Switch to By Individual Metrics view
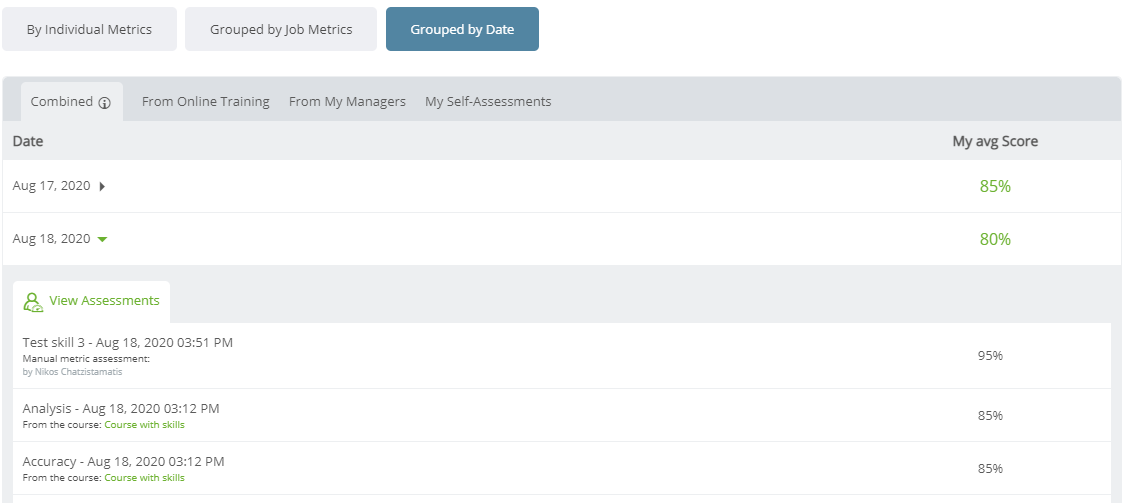Screen dimensions: 1127x503 click(89, 29)
